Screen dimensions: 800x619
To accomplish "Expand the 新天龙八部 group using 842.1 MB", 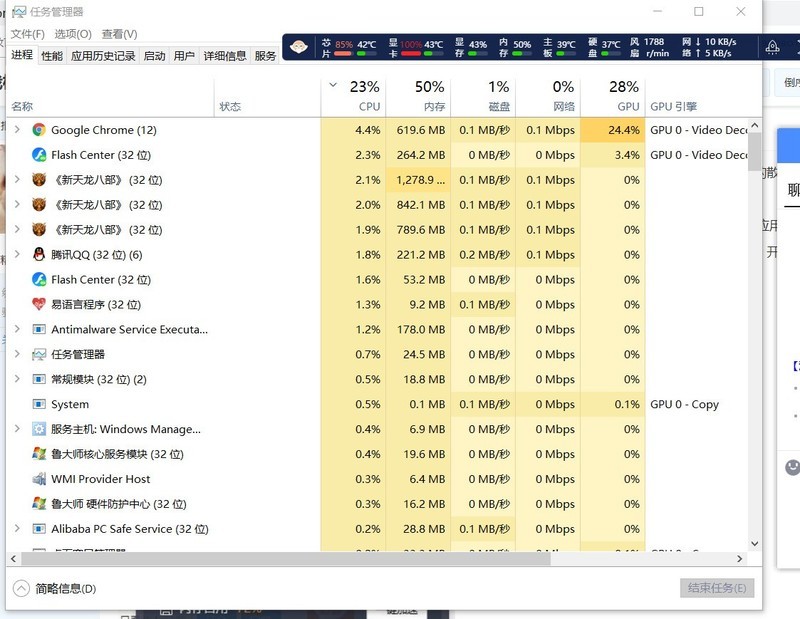I will (x=17, y=205).
